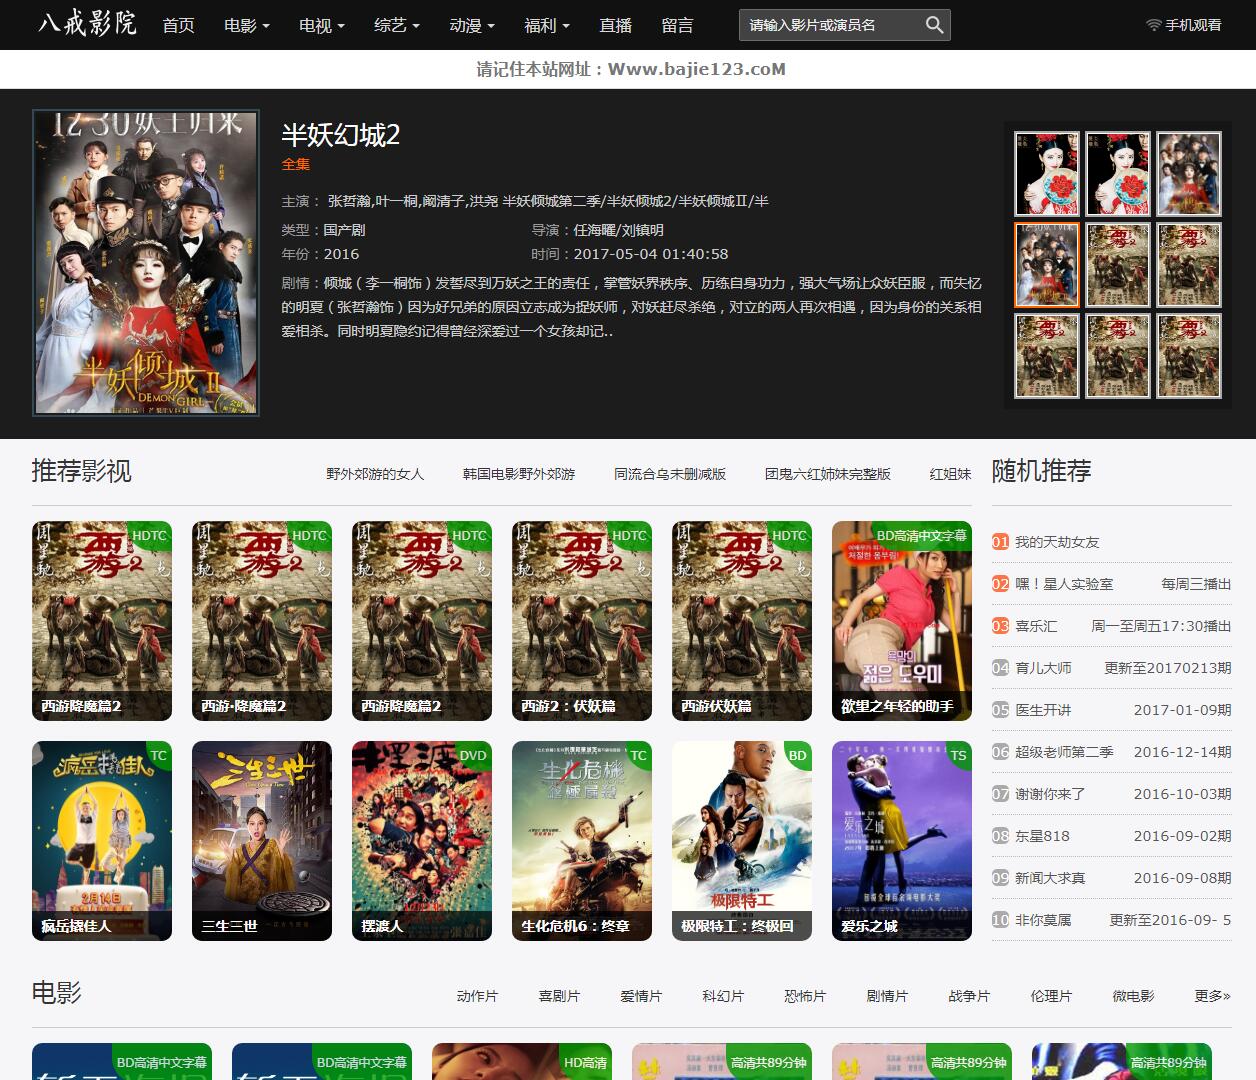This screenshot has width=1256, height=1080.
Task: Open the 西游2：伏妖篇 movie card
Action: coord(582,621)
